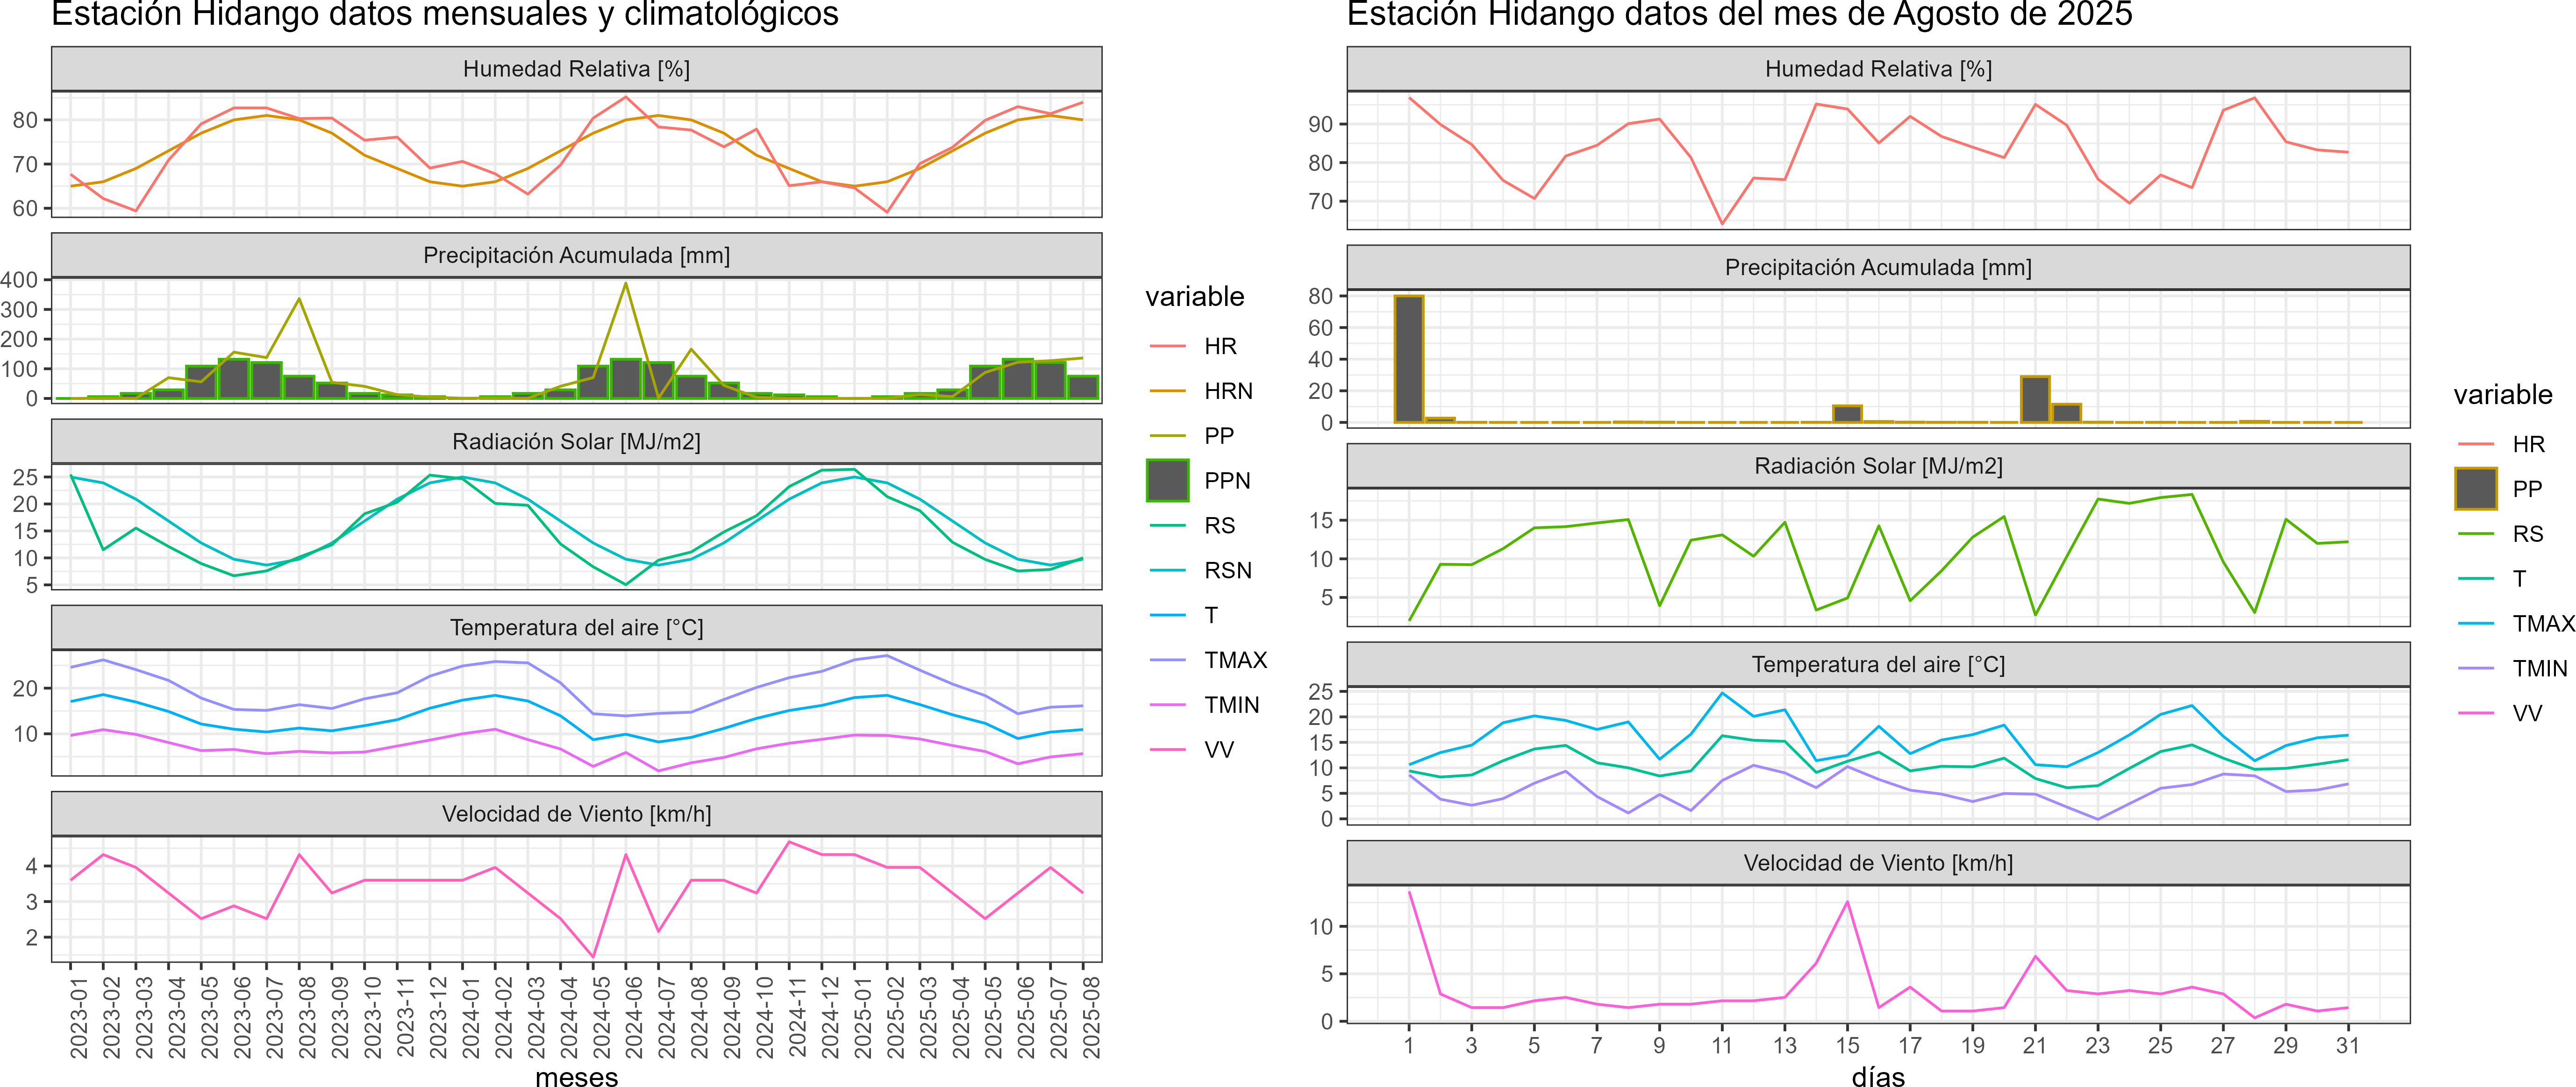This screenshot has height=1087, width=2576.
Task: Click the HR legend key in left legend
Action: point(1167,346)
